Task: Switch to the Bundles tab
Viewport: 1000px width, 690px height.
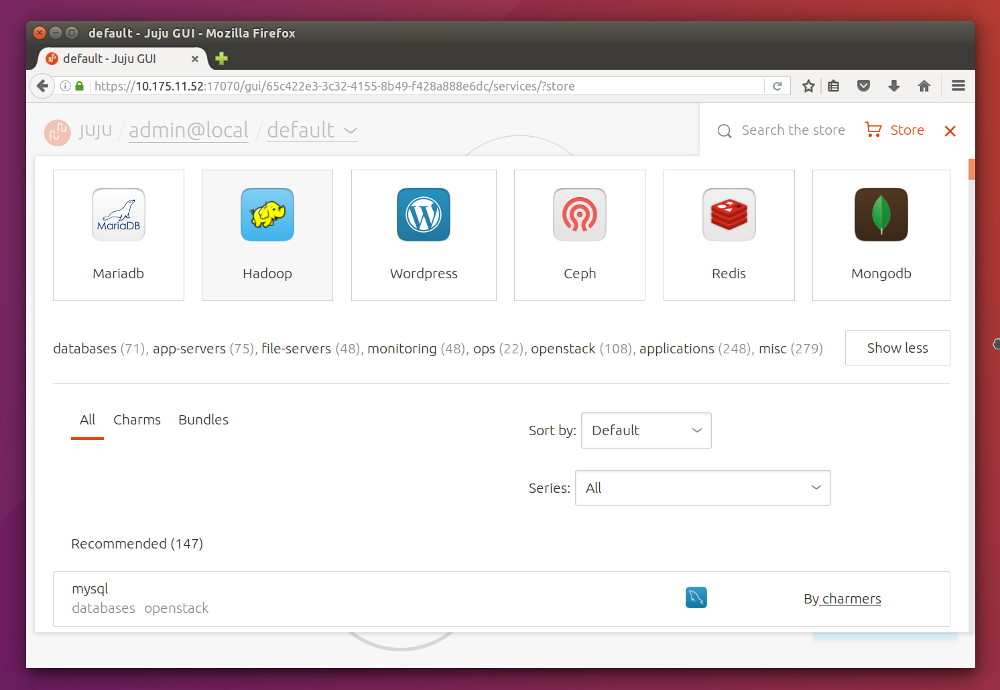Action: point(203,420)
